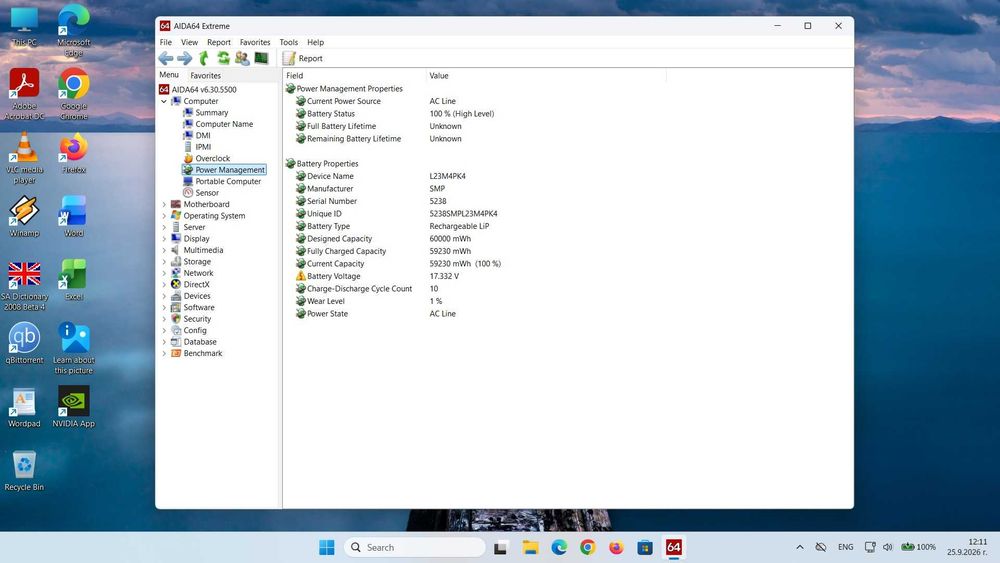Viewport: 1000px width, 563px height.
Task: Open the Tools menu
Action: coord(288,42)
